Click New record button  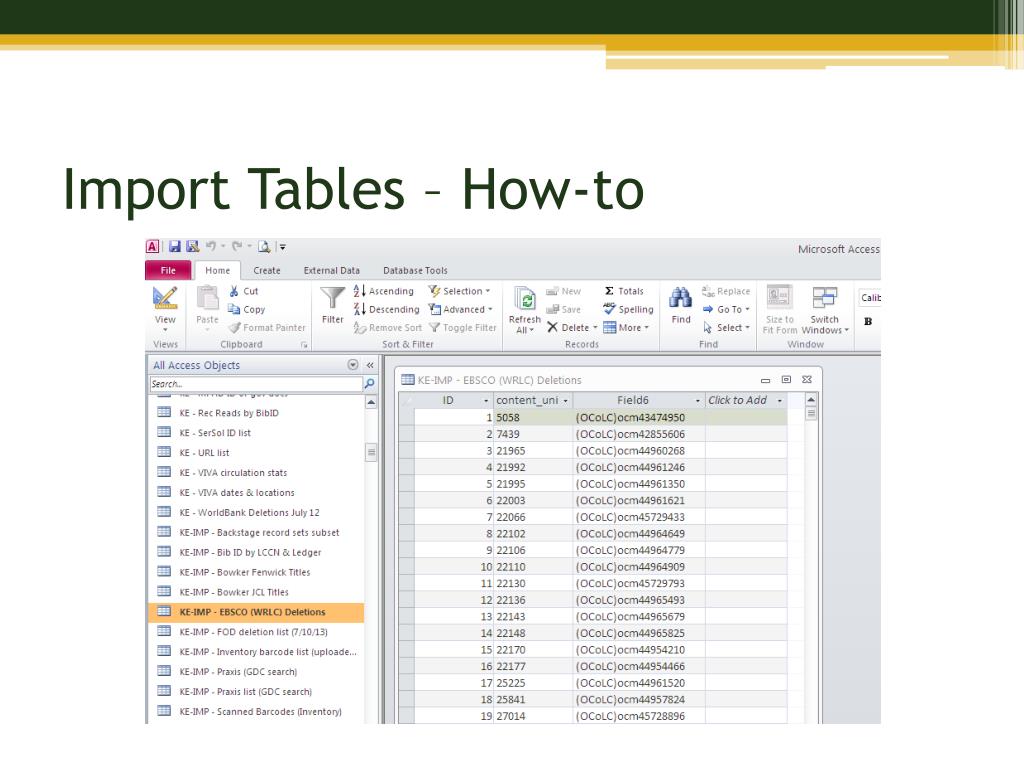click(564, 291)
